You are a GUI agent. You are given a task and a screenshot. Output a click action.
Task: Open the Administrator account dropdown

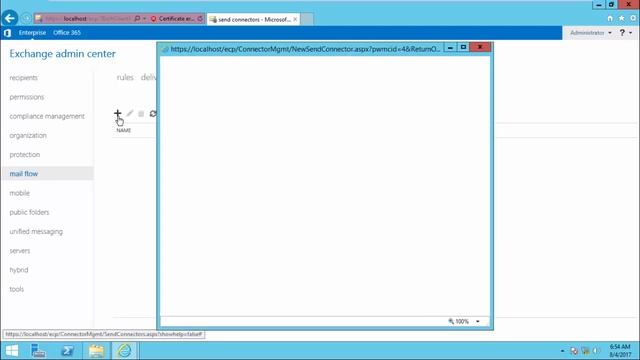pos(591,33)
